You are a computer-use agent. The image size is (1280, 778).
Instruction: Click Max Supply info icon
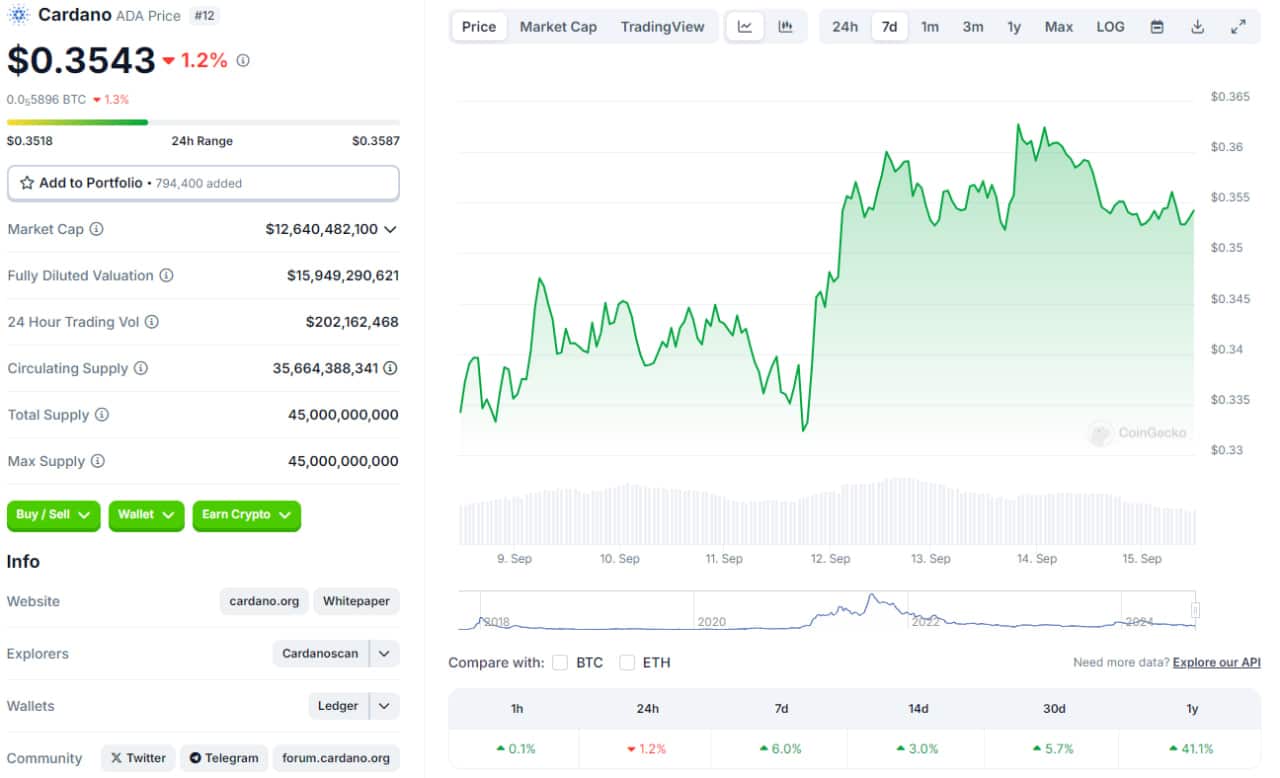click(98, 461)
